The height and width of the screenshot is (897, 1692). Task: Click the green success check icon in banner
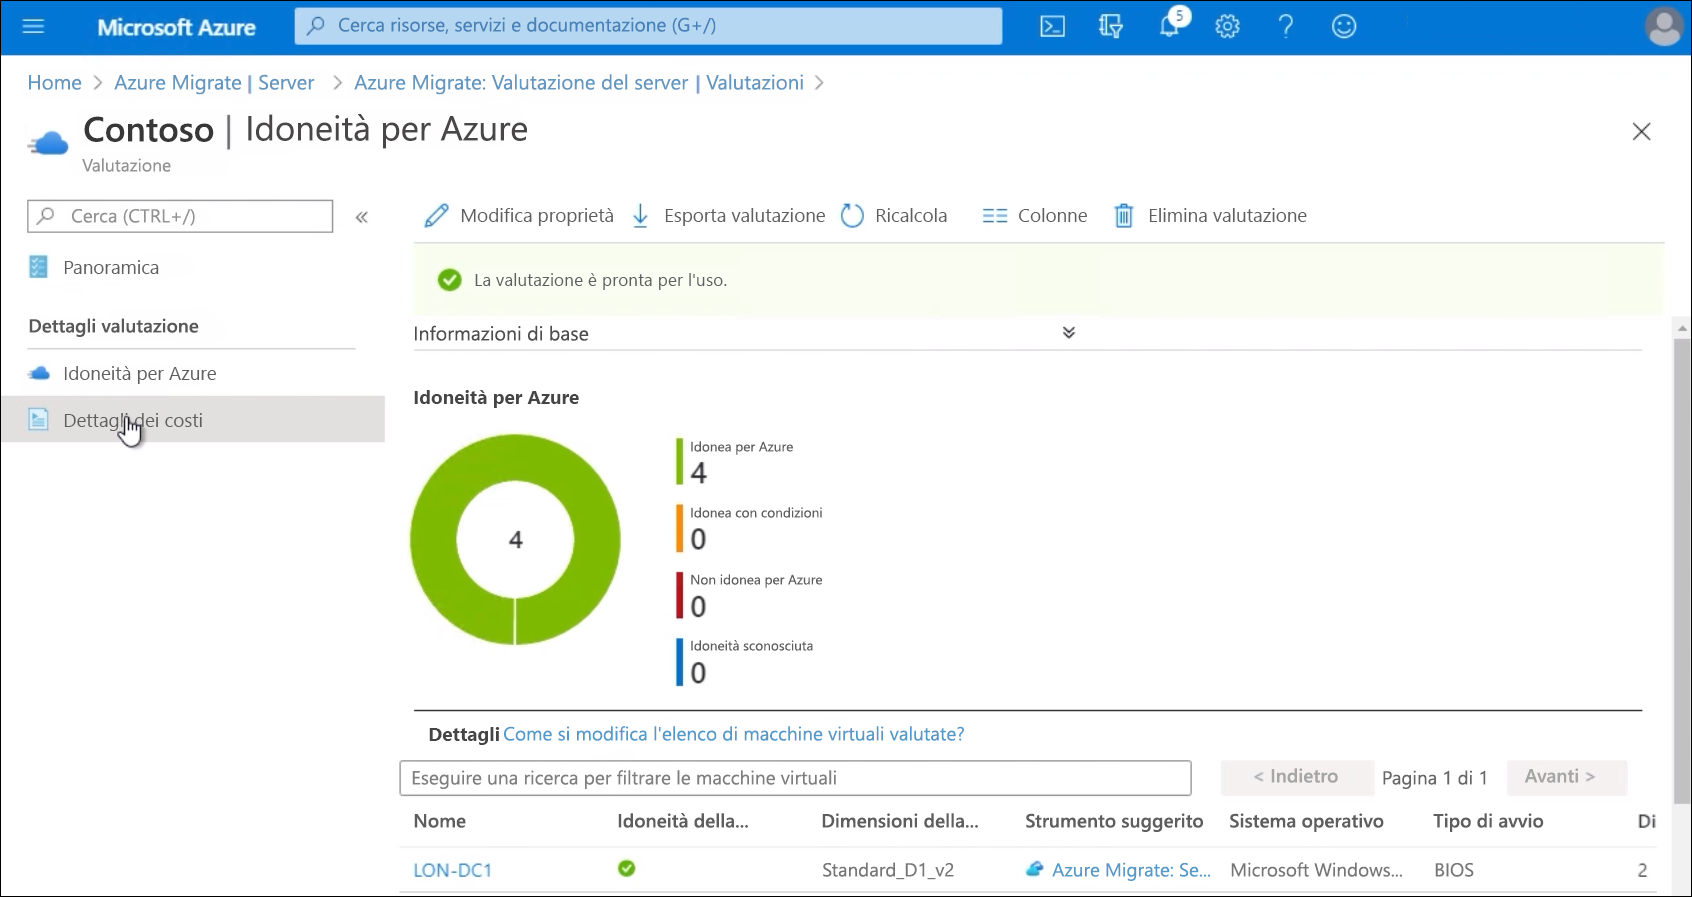coord(450,280)
